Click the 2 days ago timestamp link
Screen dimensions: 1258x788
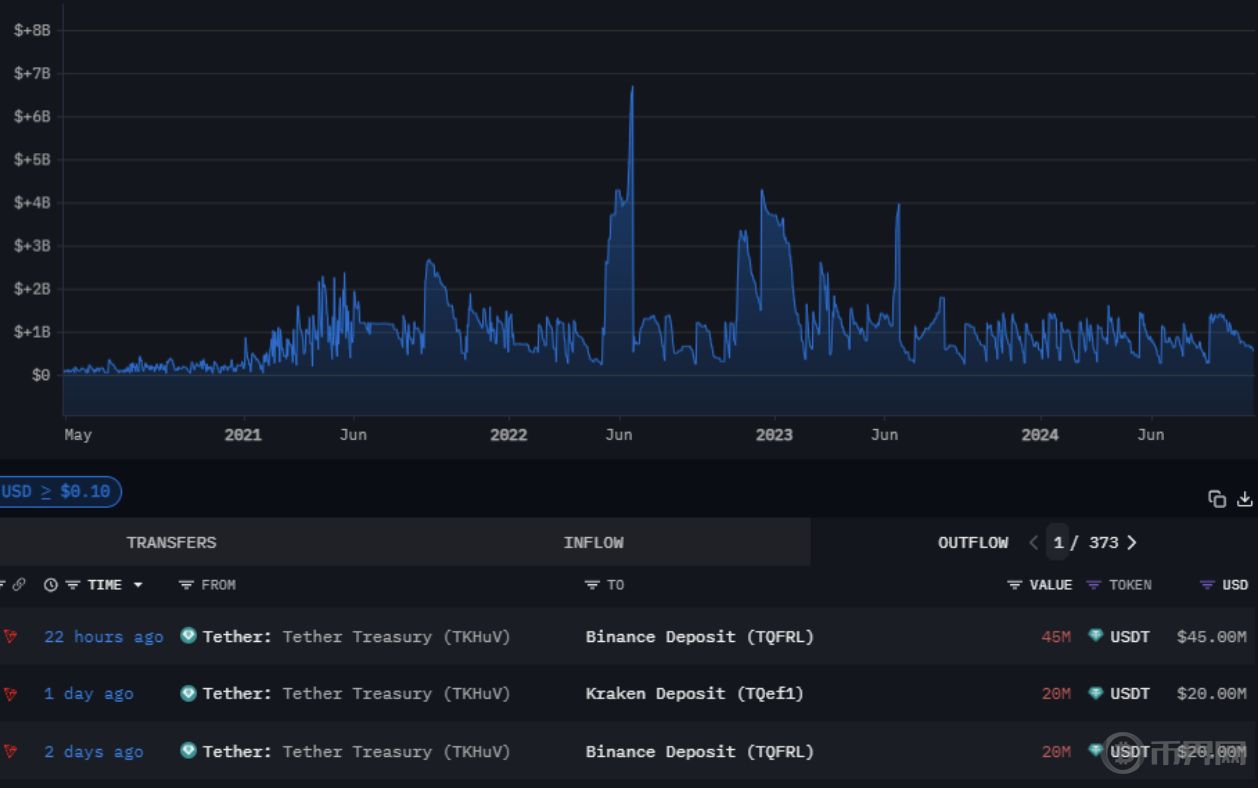[93, 751]
